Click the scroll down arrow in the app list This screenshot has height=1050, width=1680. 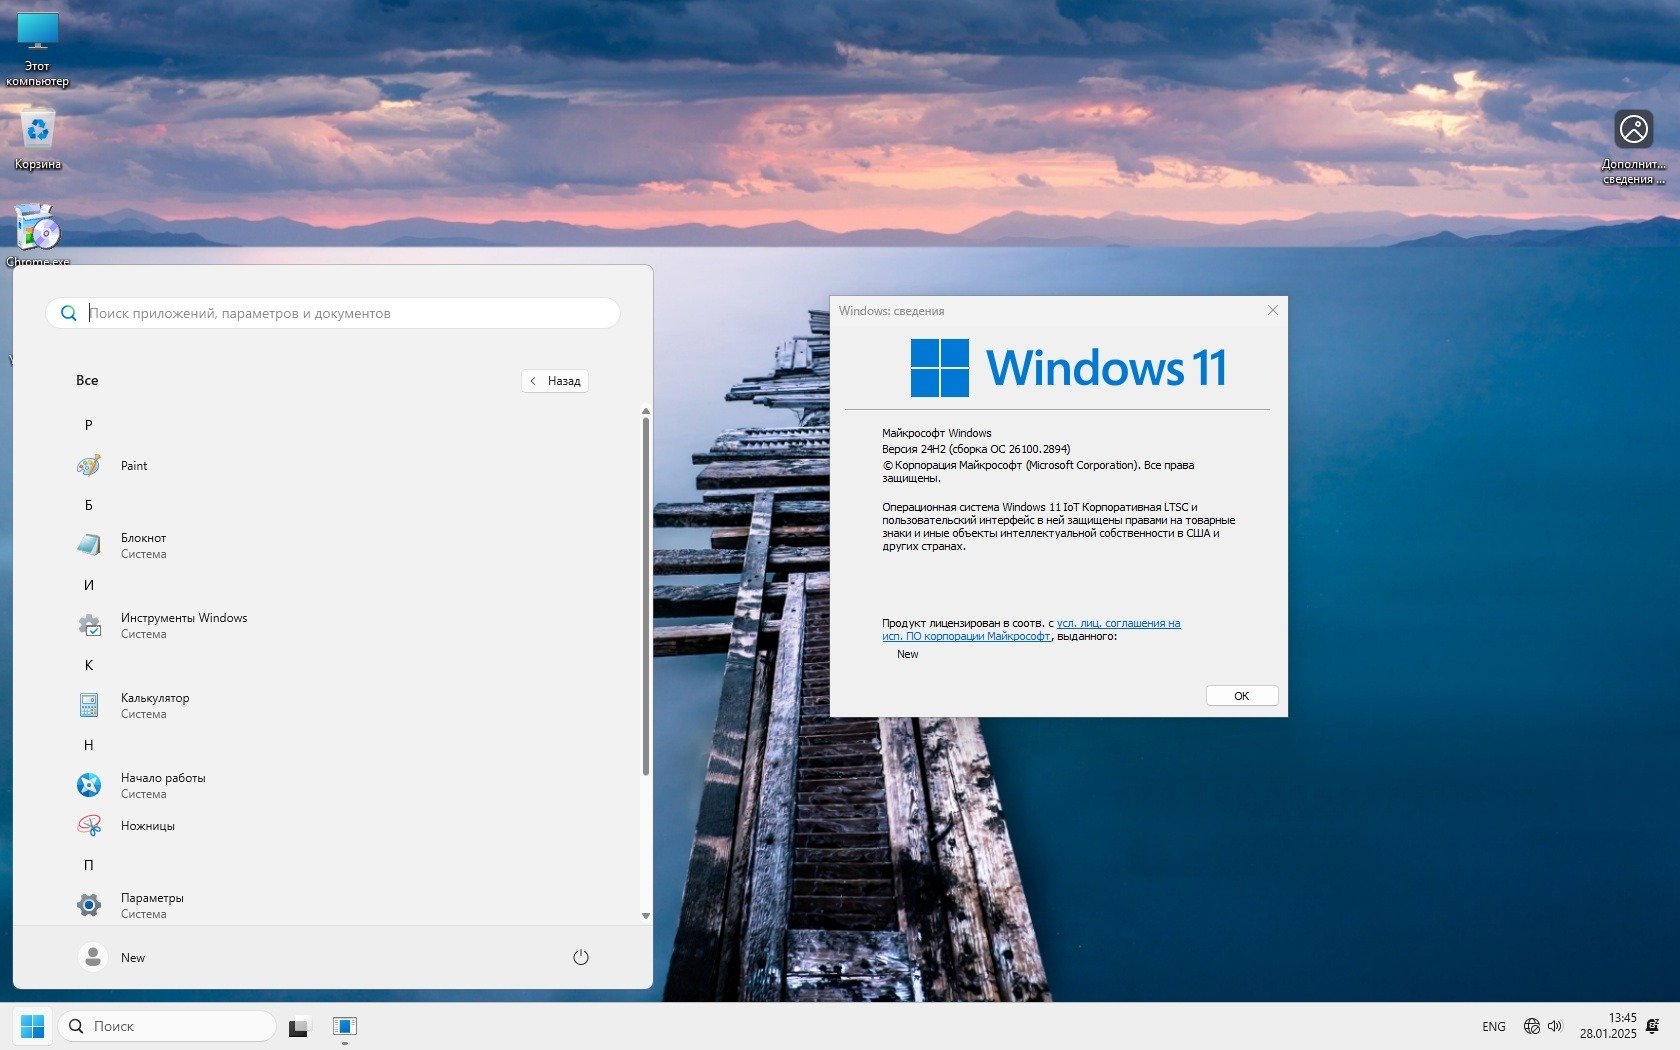(x=645, y=915)
